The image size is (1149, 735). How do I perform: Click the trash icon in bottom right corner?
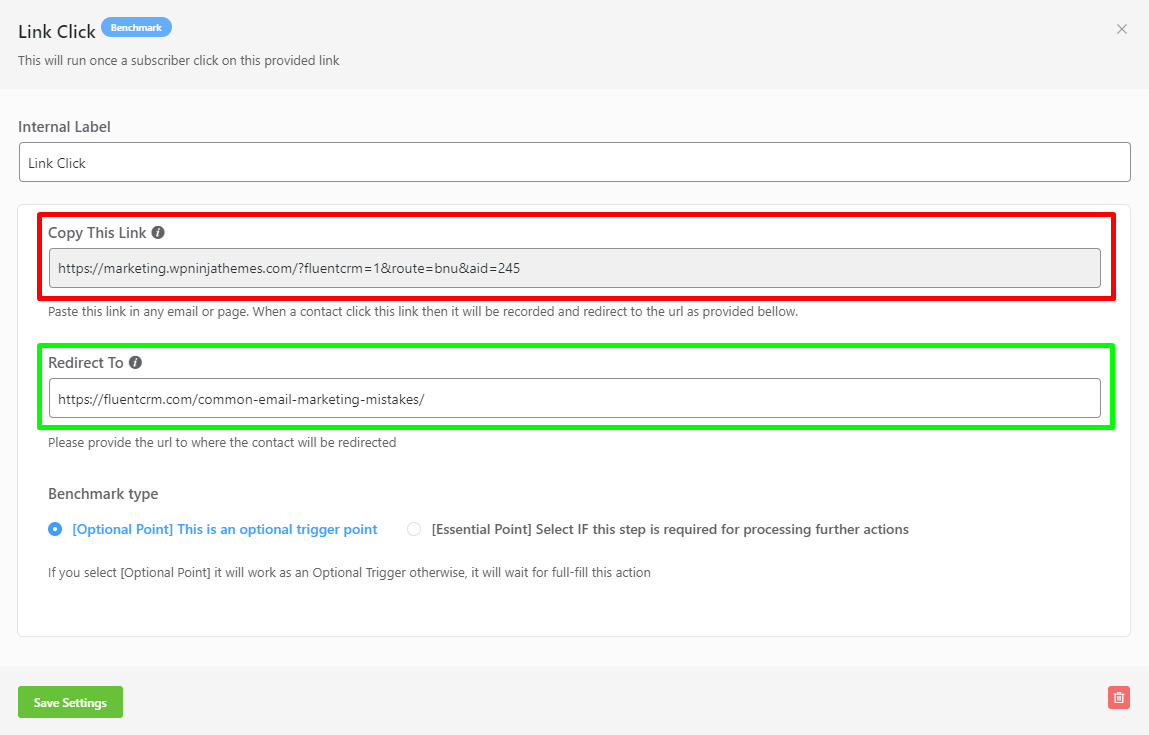click(x=1118, y=697)
